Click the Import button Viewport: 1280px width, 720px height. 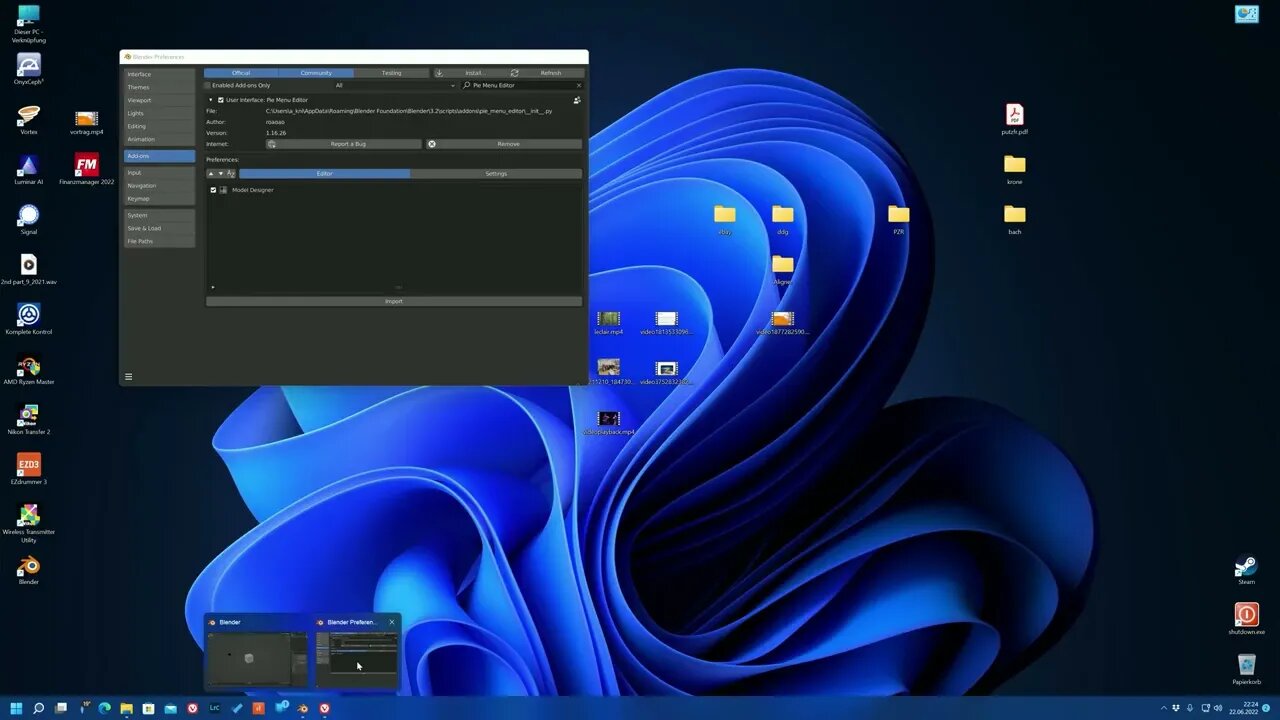(394, 301)
